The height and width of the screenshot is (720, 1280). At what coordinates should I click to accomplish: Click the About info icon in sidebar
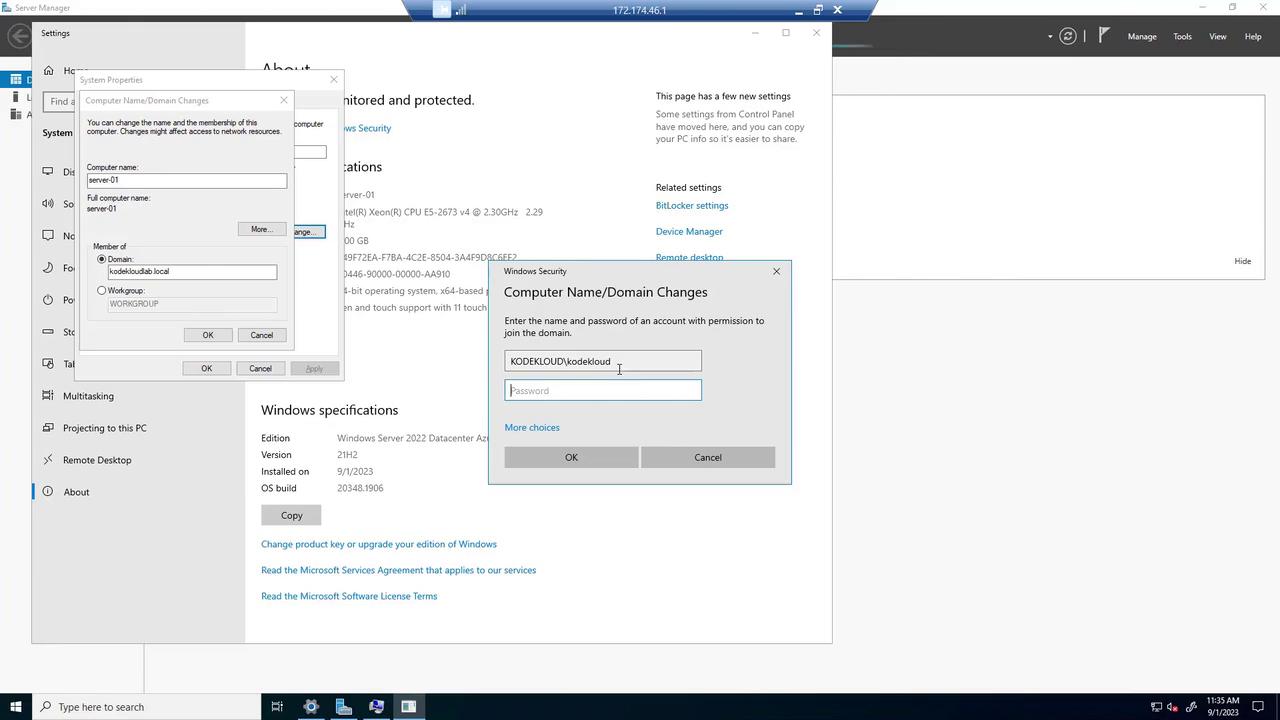click(48, 491)
